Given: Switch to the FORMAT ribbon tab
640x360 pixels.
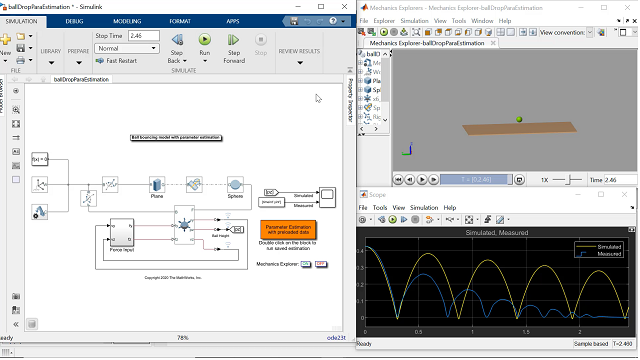Looking at the screenshot, I should pyautogui.click(x=180, y=21).
